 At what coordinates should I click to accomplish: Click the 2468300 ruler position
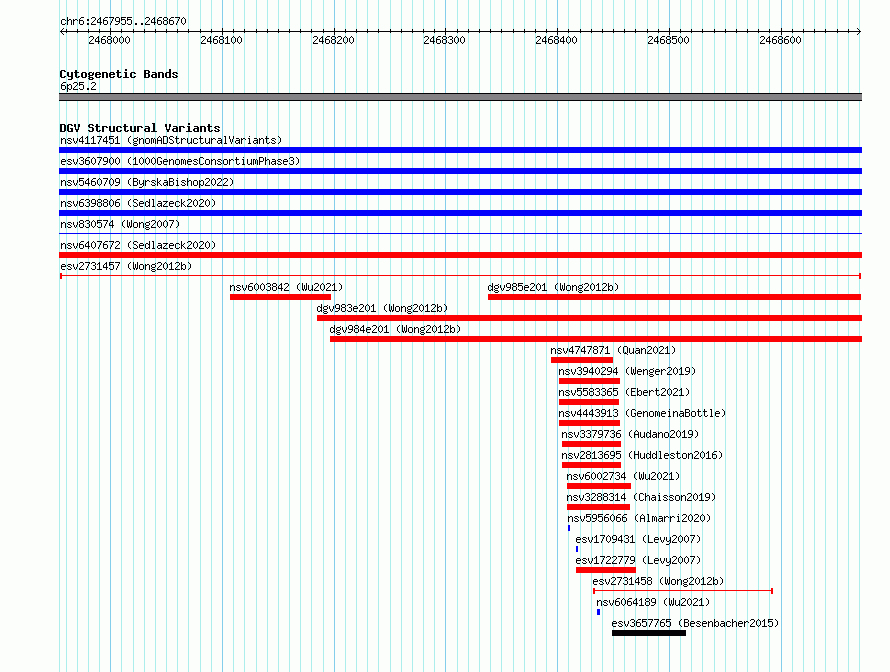tap(444, 40)
